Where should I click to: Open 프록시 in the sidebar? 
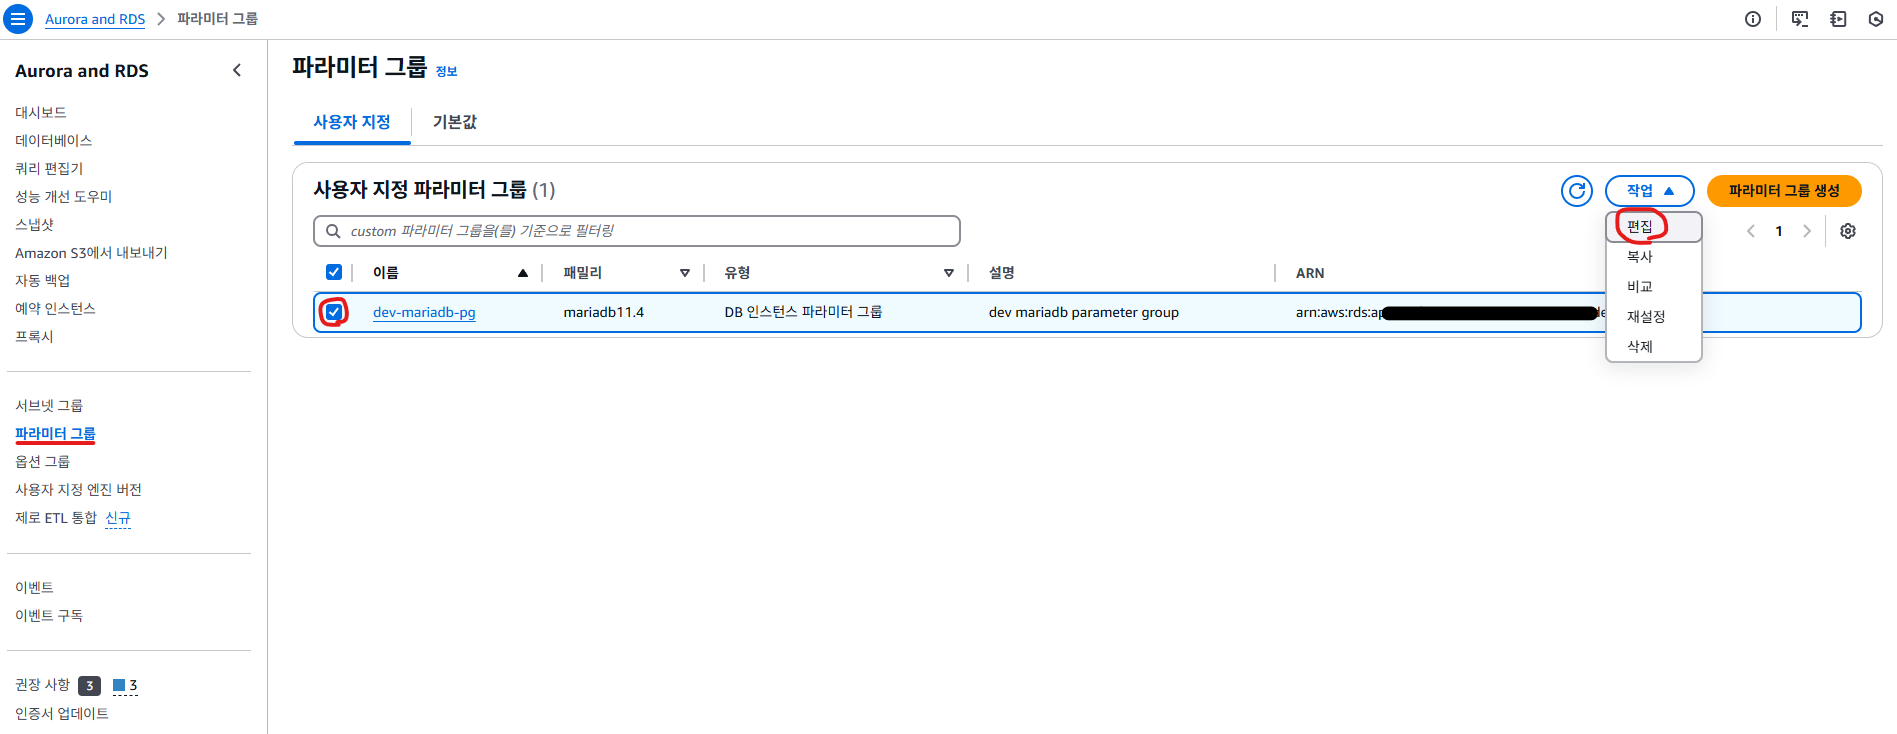(x=35, y=337)
